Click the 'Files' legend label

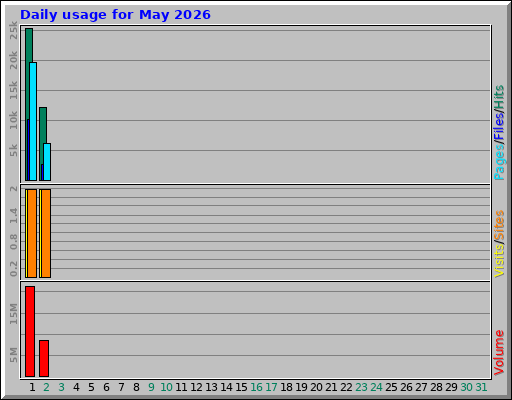pyautogui.click(x=499, y=127)
